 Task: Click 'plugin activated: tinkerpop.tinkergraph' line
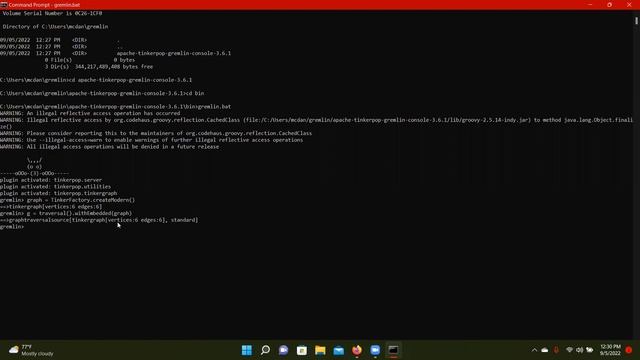coord(58,193)
